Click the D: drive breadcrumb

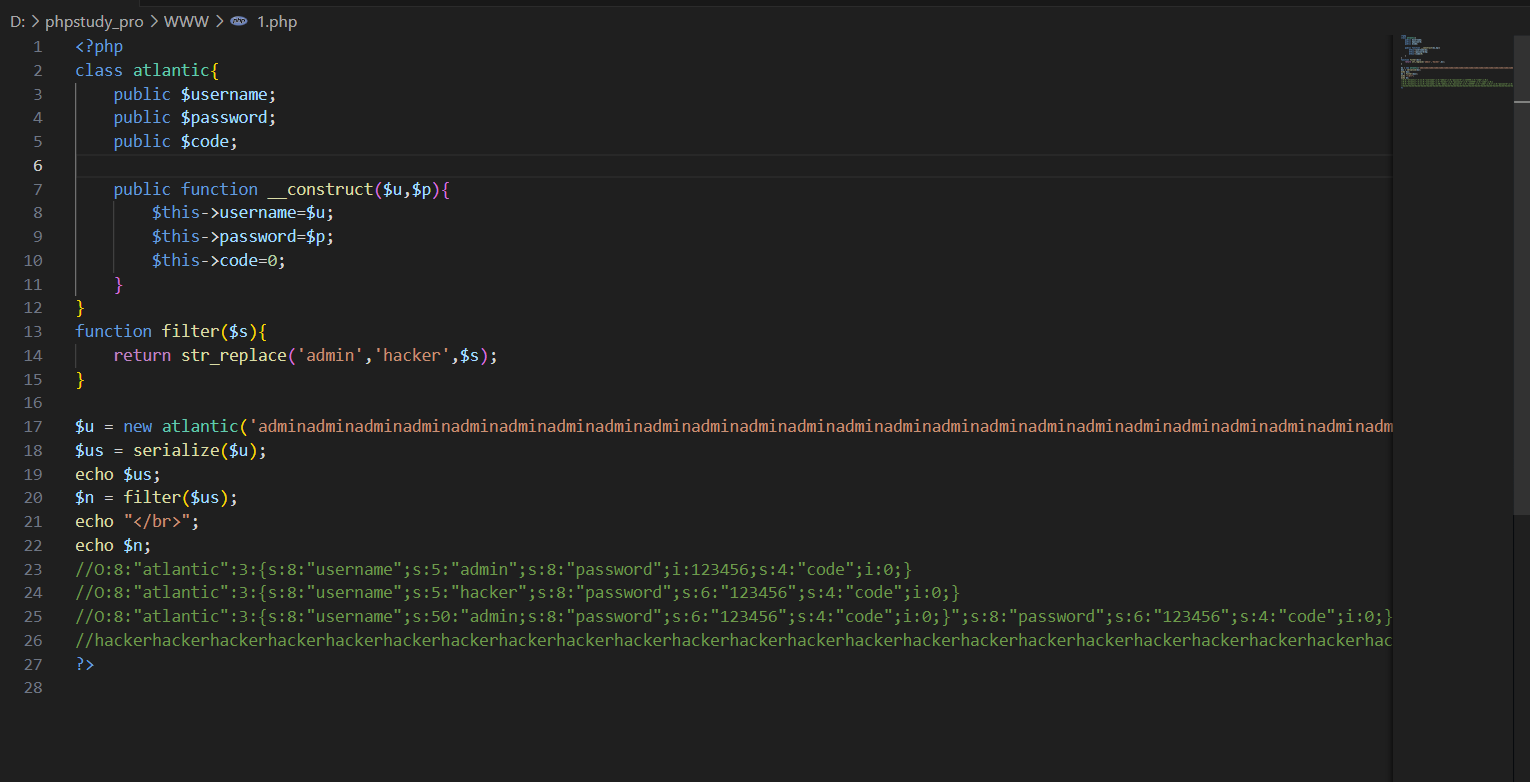(x=18, y=21)
